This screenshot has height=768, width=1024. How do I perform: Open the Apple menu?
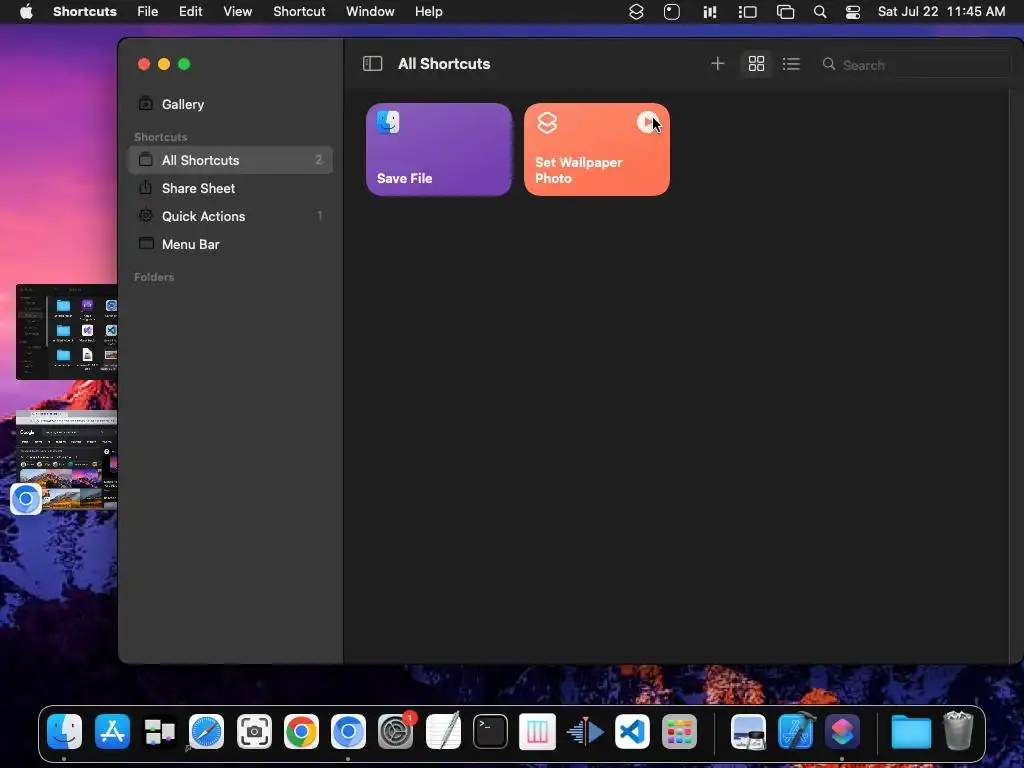point(26,11)
